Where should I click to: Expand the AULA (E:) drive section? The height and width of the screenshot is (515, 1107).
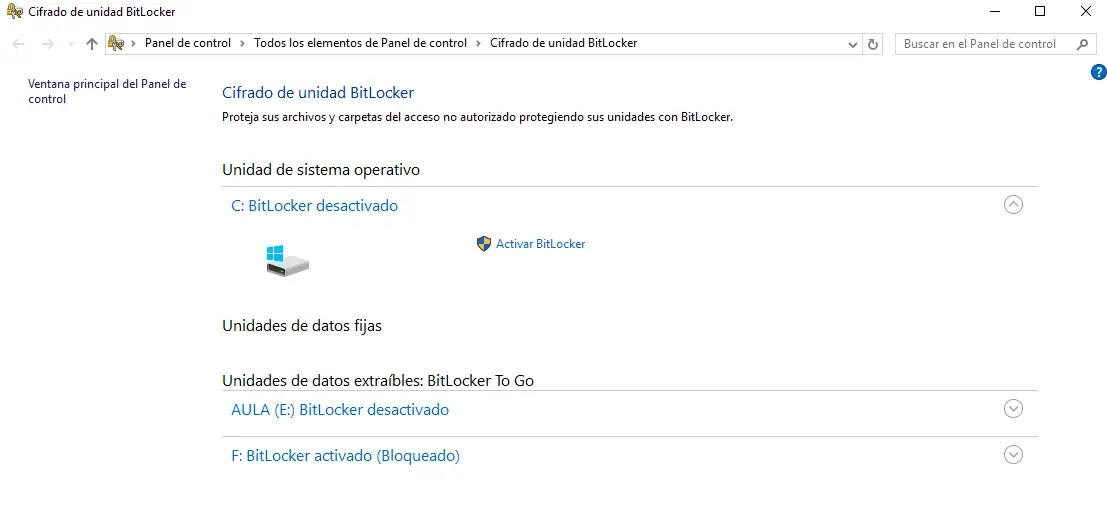(x=1013, y=409)
